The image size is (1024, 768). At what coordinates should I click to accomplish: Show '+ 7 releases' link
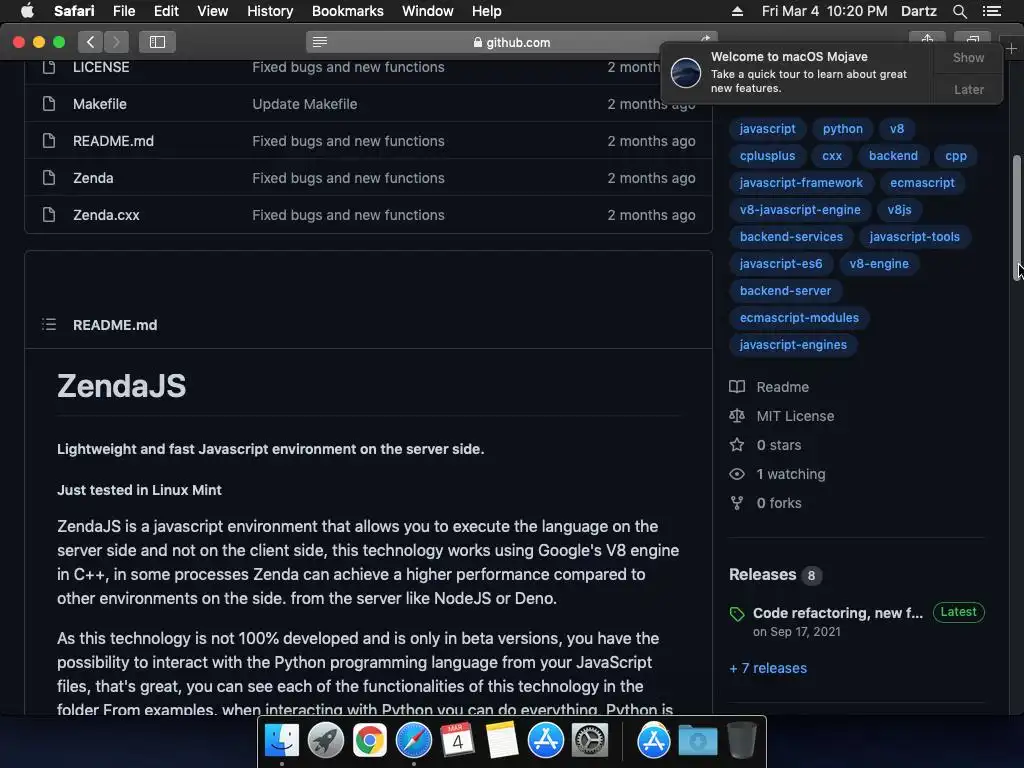click(768, 668)
